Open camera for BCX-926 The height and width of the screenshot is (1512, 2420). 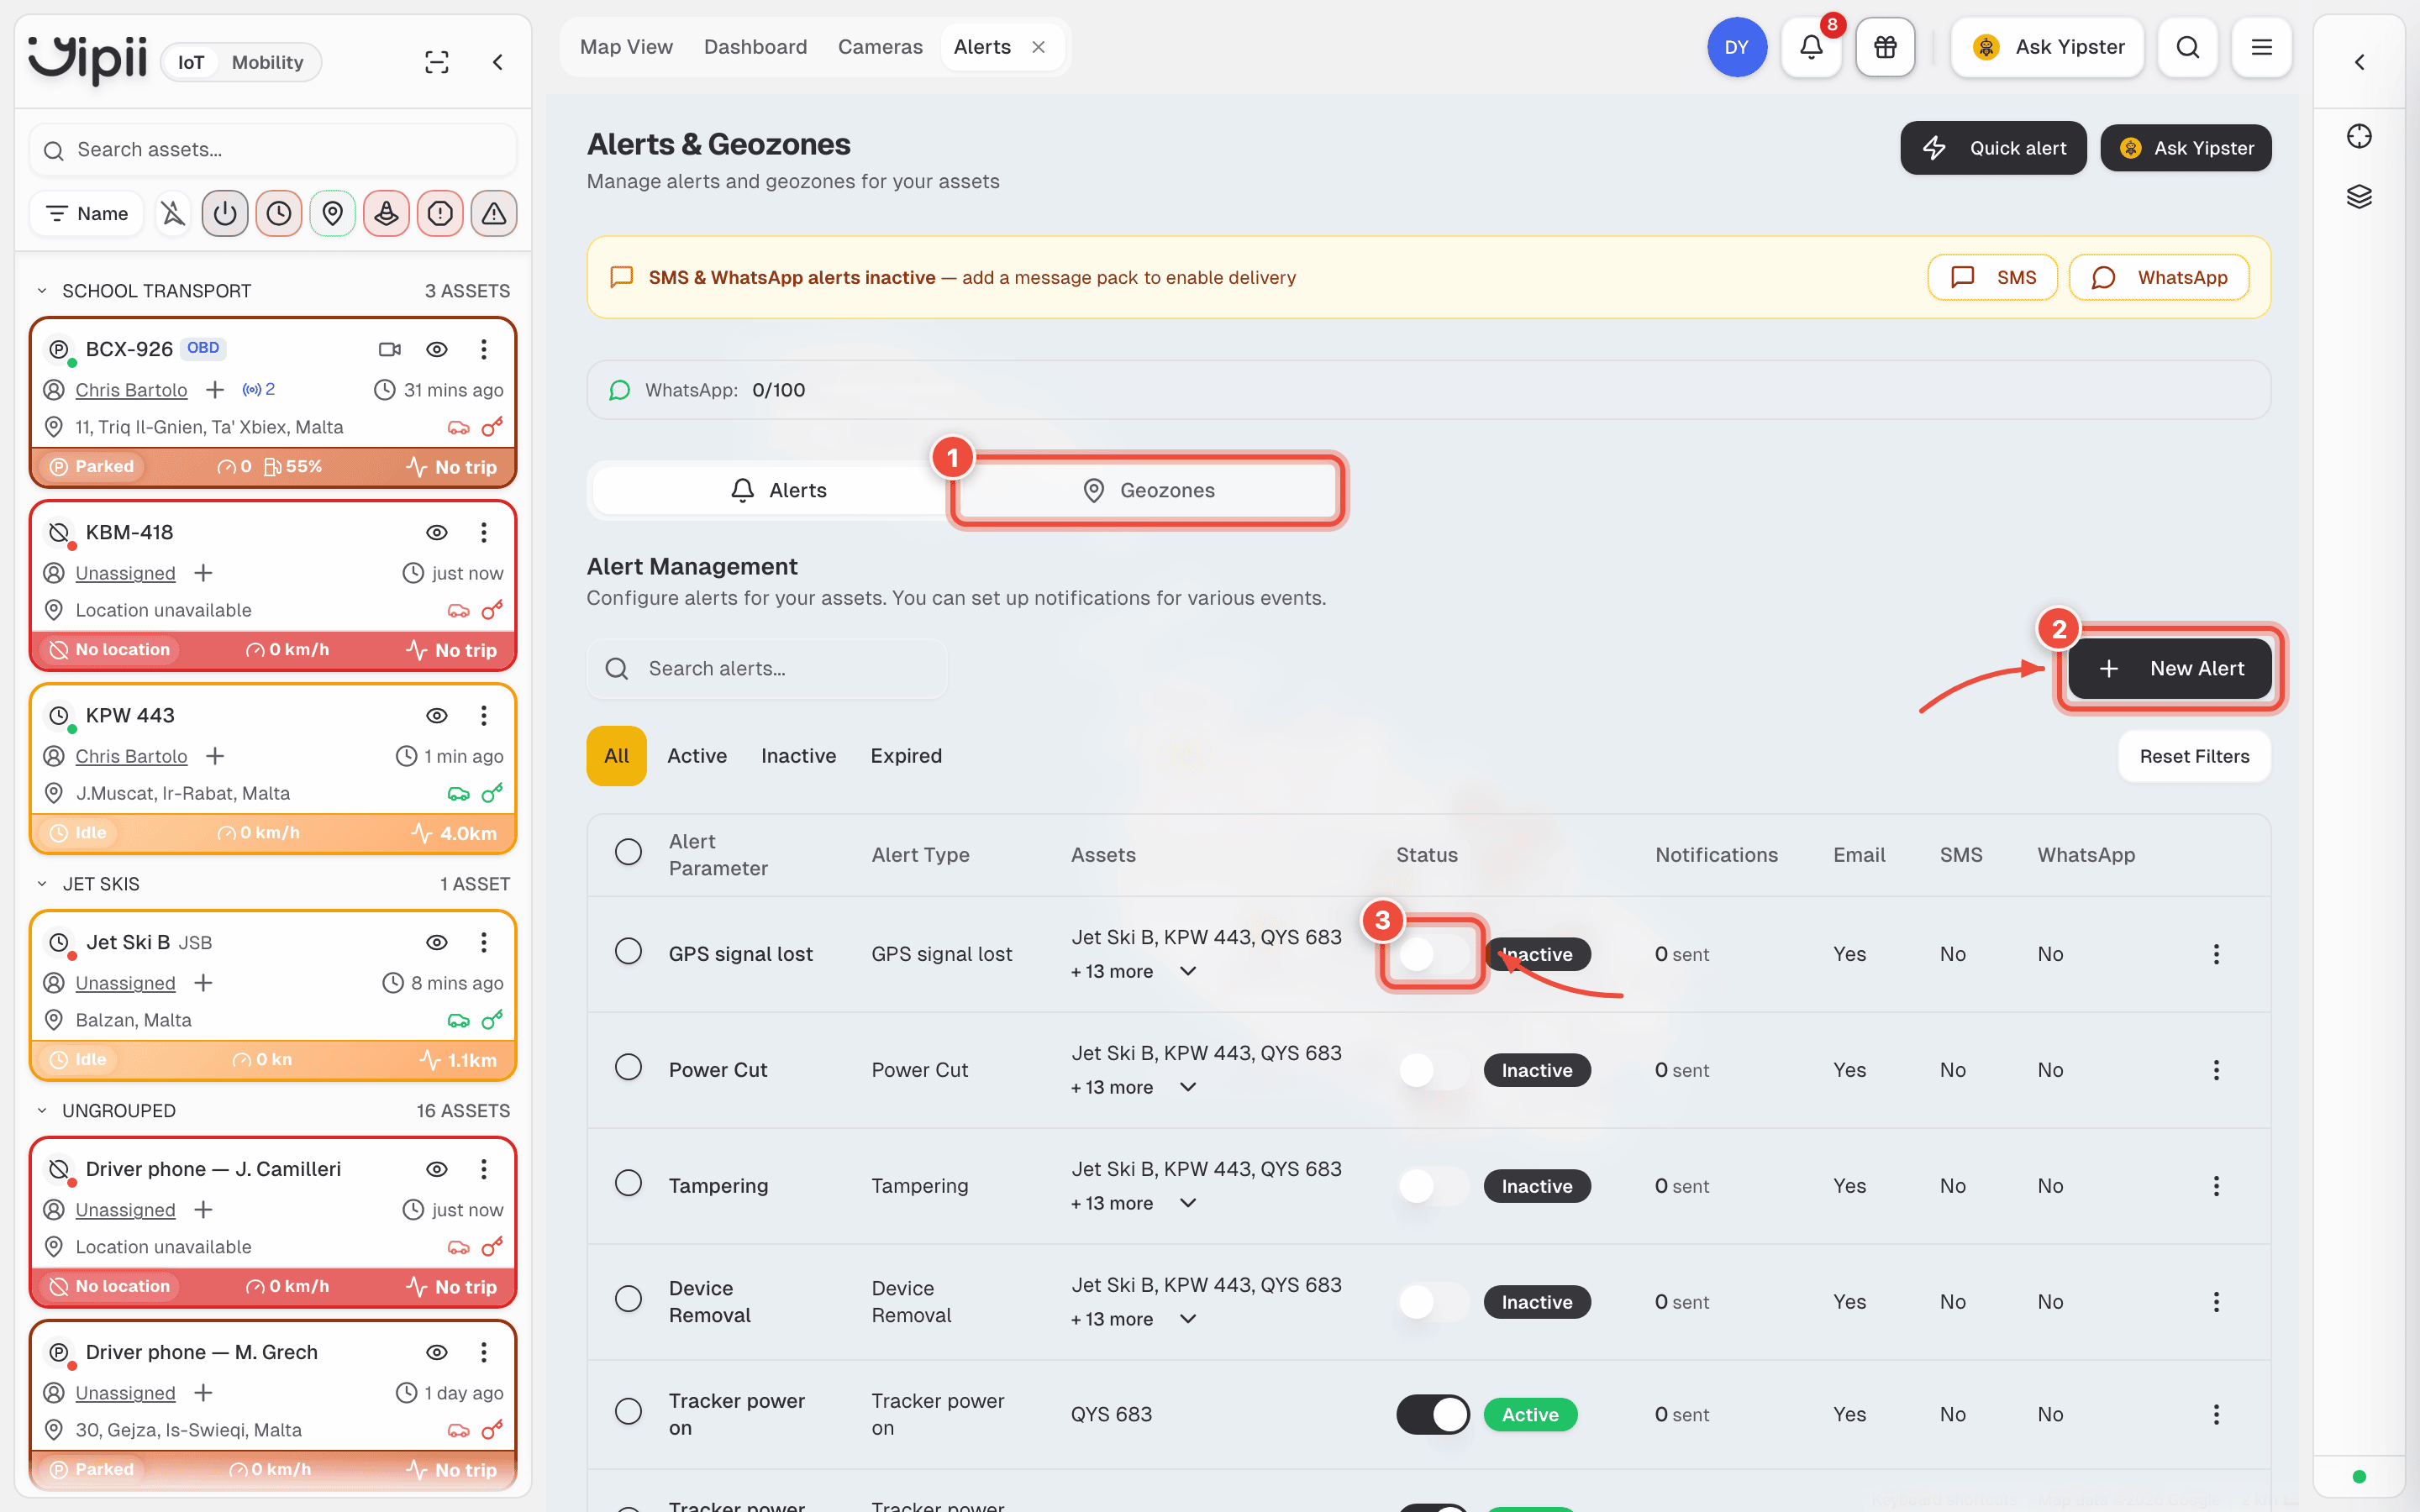[x=390, y=349]
